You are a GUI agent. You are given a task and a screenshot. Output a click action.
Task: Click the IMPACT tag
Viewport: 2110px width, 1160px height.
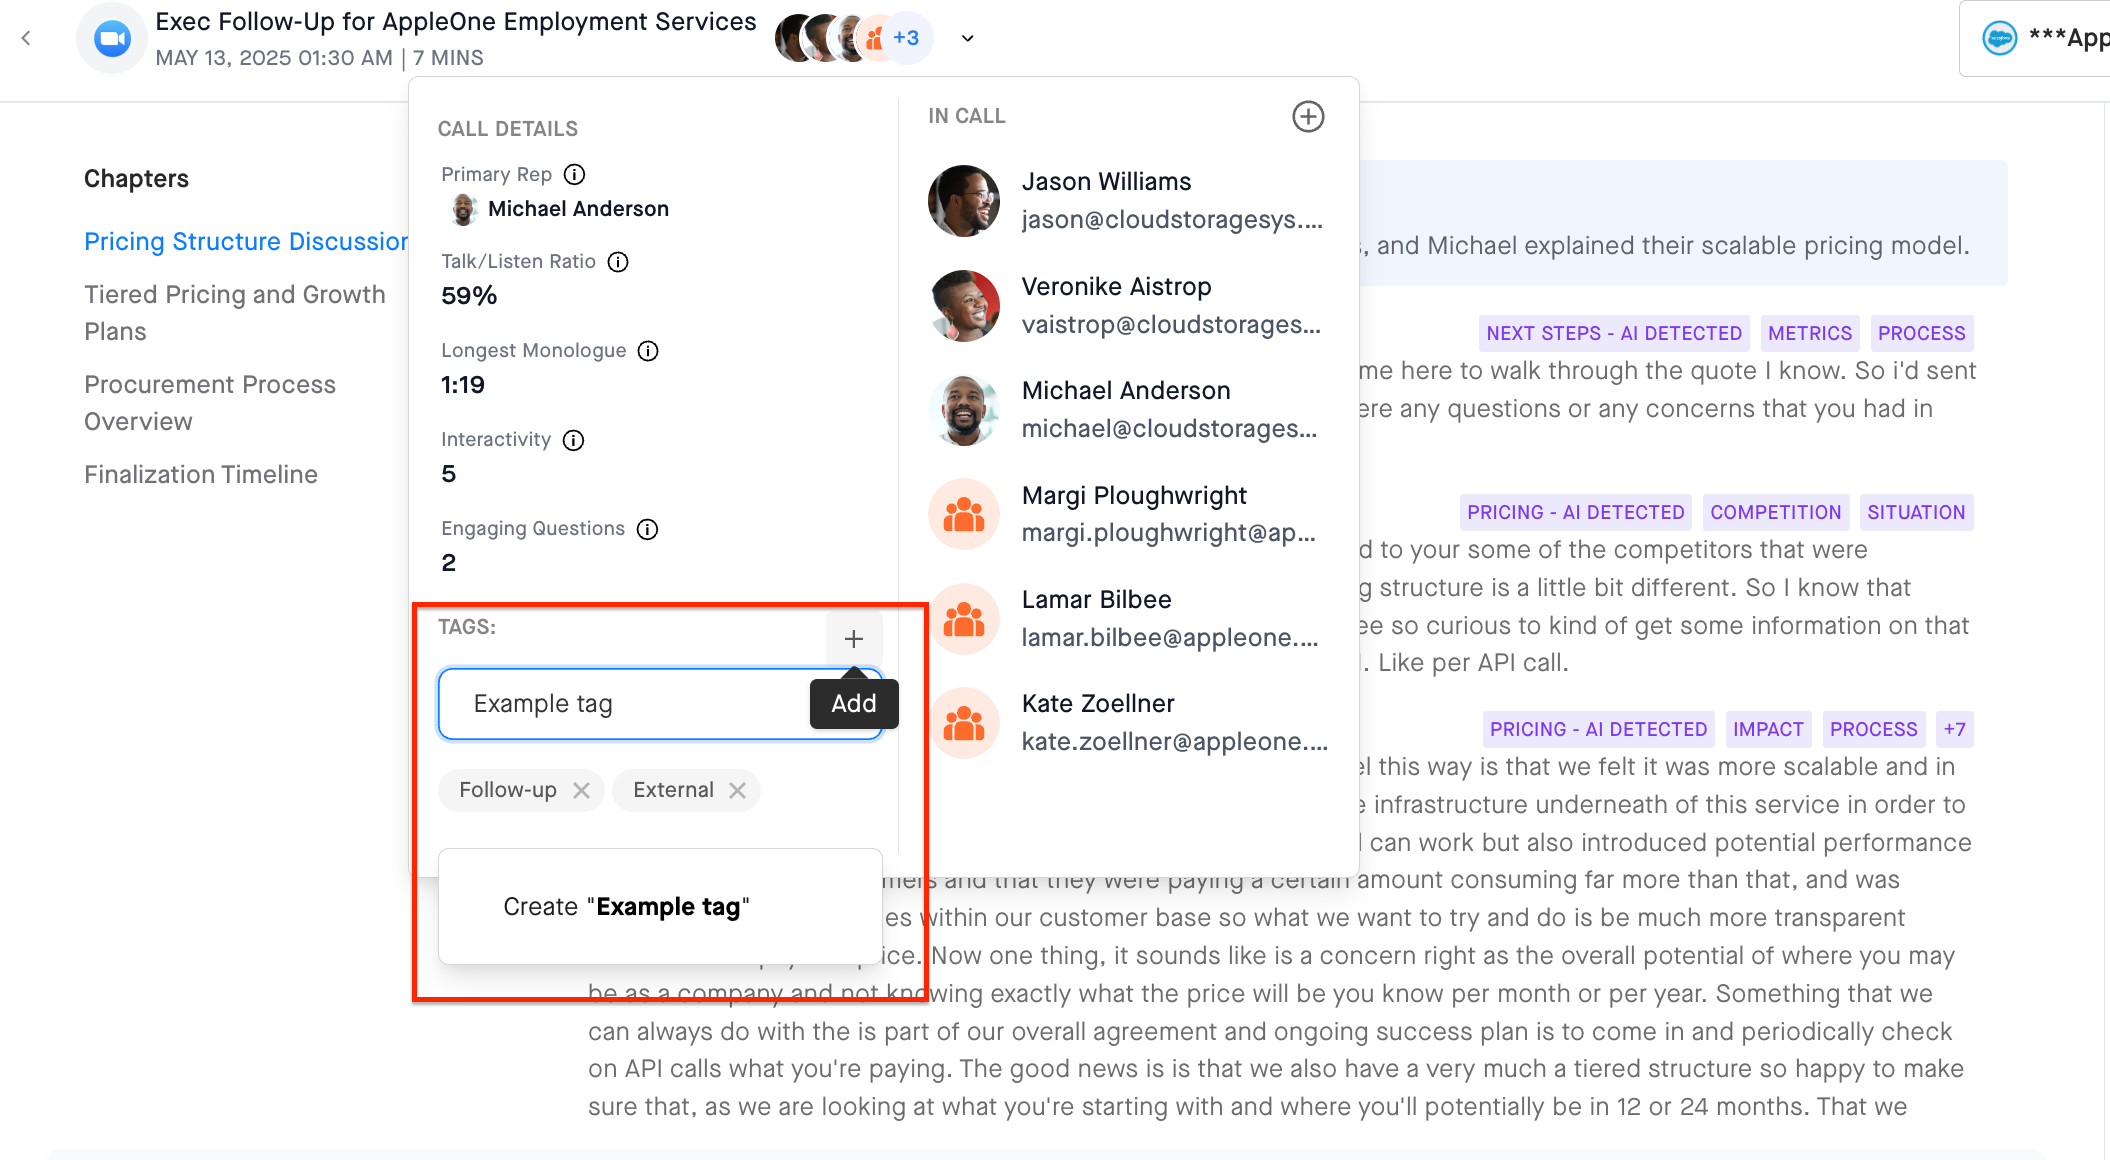pos(1768,730)
